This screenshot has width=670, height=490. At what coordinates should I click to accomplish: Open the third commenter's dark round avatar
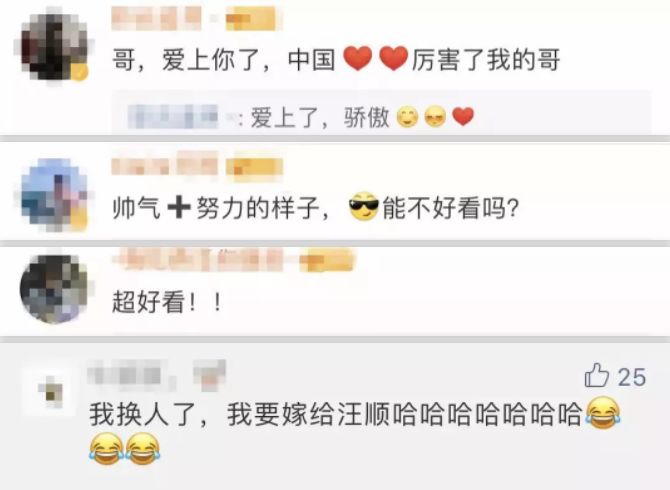pyautogui.click(x=54, y=288)
